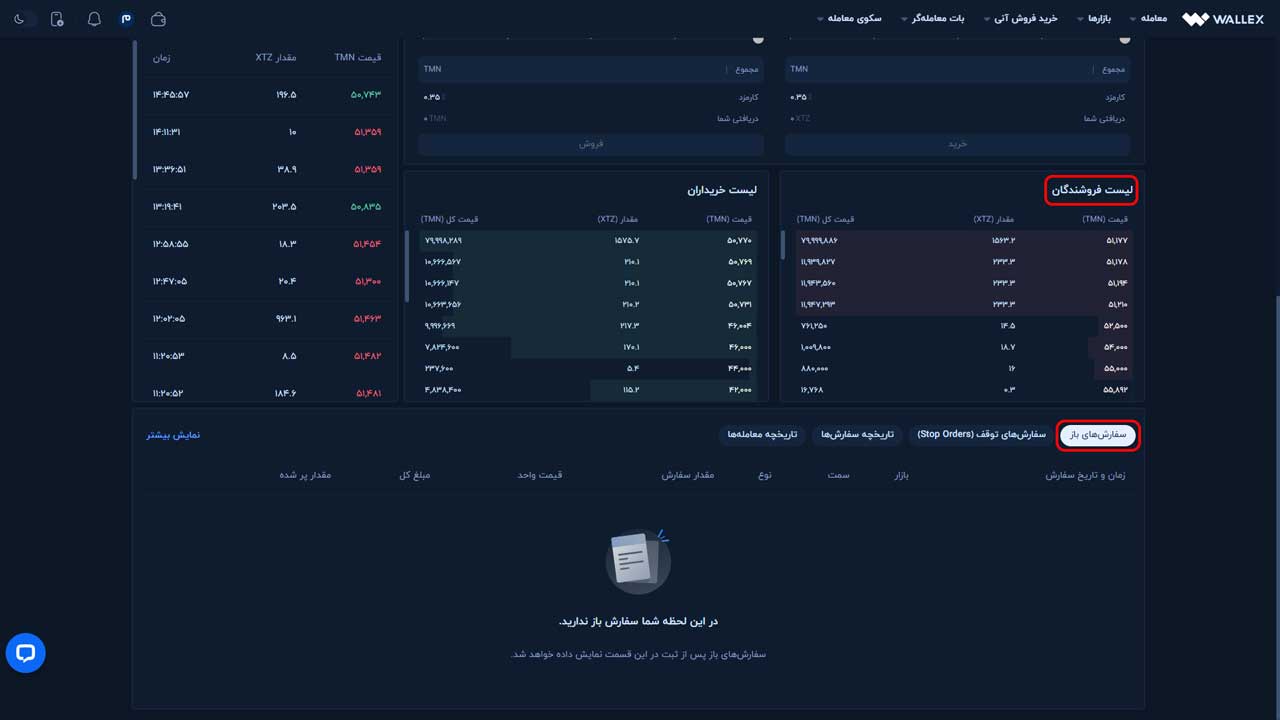Click the خرید buy button
Screen dimensions: 1280x720
pyautogui.click(x=957, y=144)
